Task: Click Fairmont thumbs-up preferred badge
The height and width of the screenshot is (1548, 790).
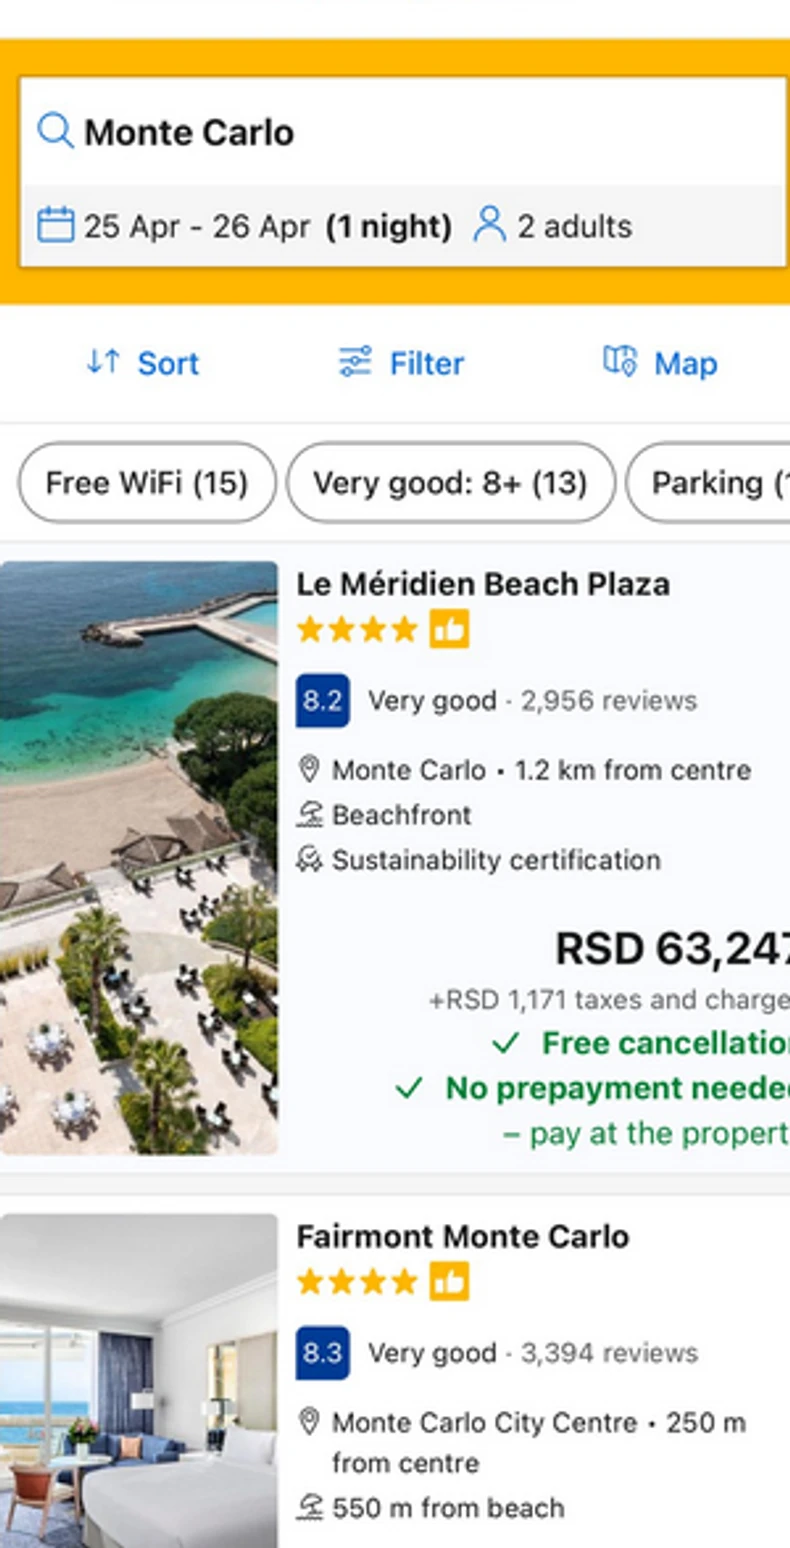Action: click(x=449, y=1282)
